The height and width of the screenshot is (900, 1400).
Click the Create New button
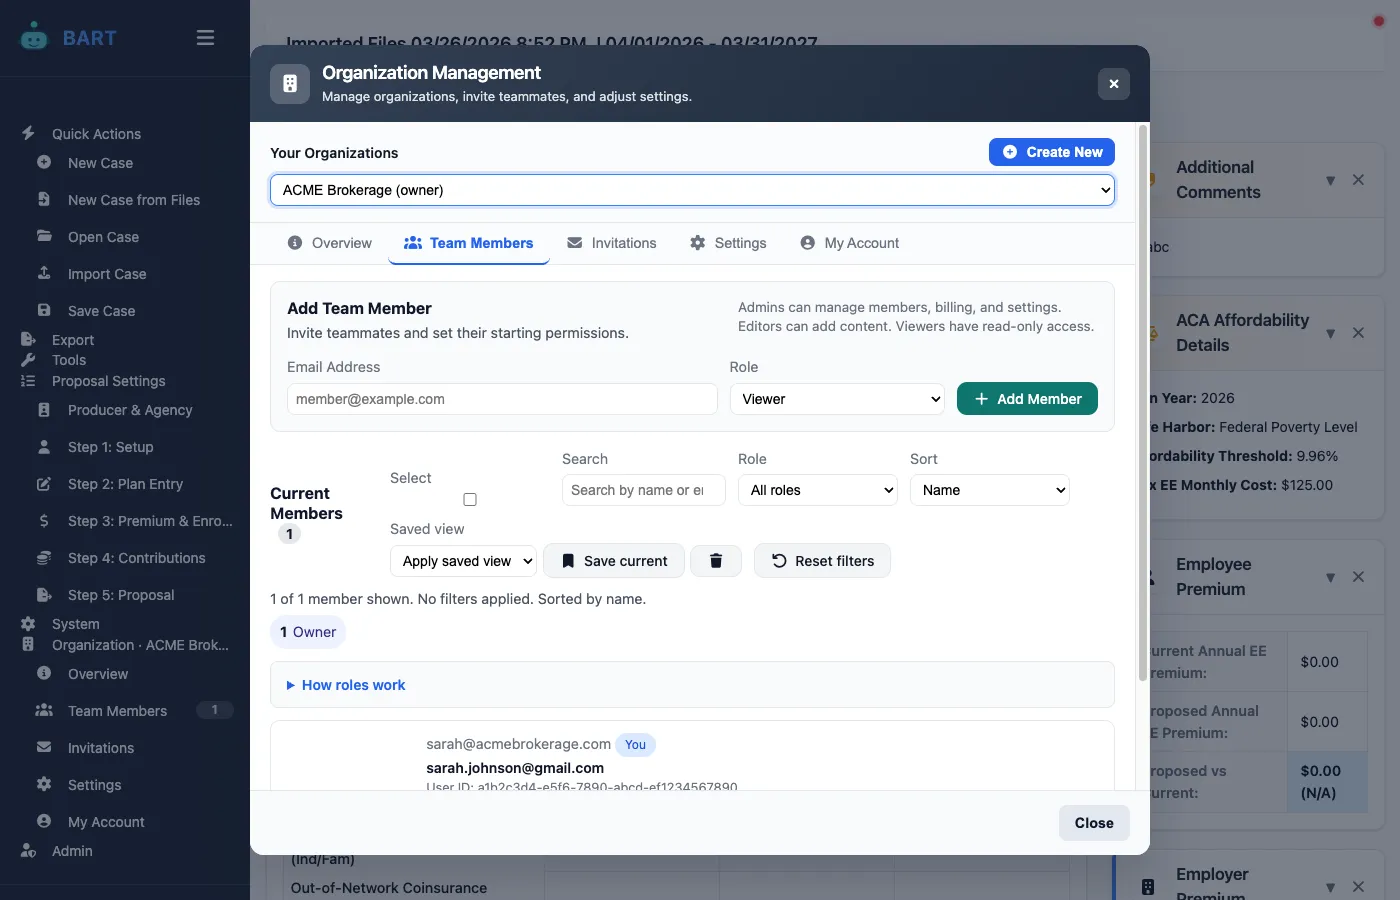(x=1051, y=151)
